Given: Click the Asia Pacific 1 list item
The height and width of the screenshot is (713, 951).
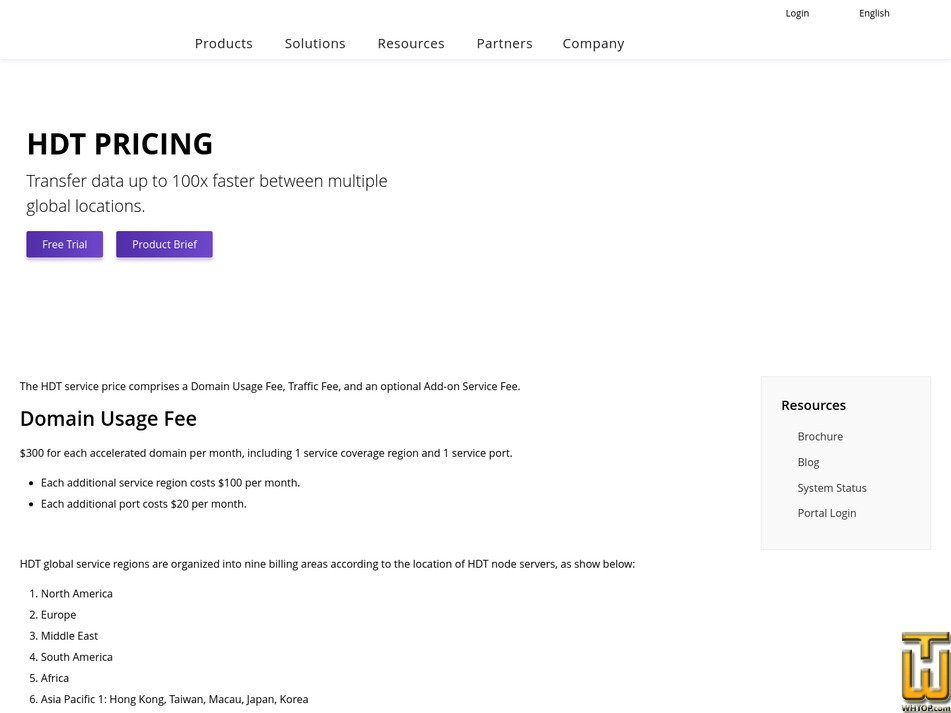Looking at the screenshot, I should click(174, 699).
